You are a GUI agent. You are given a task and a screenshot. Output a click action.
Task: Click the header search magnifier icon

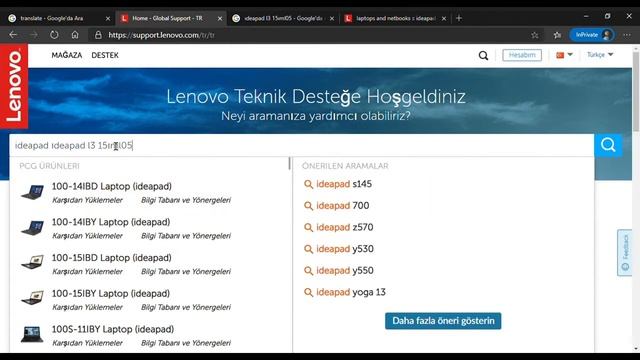tap(483, 56)
